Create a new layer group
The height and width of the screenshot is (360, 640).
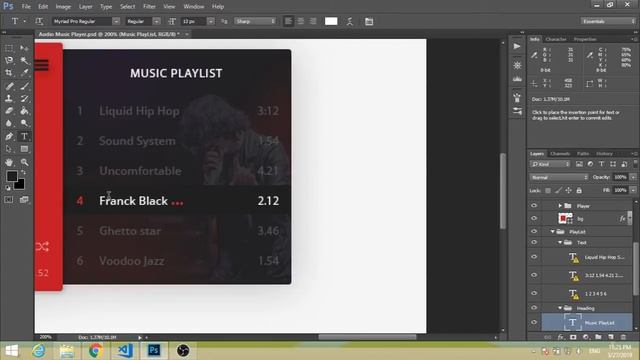point(598,337)
